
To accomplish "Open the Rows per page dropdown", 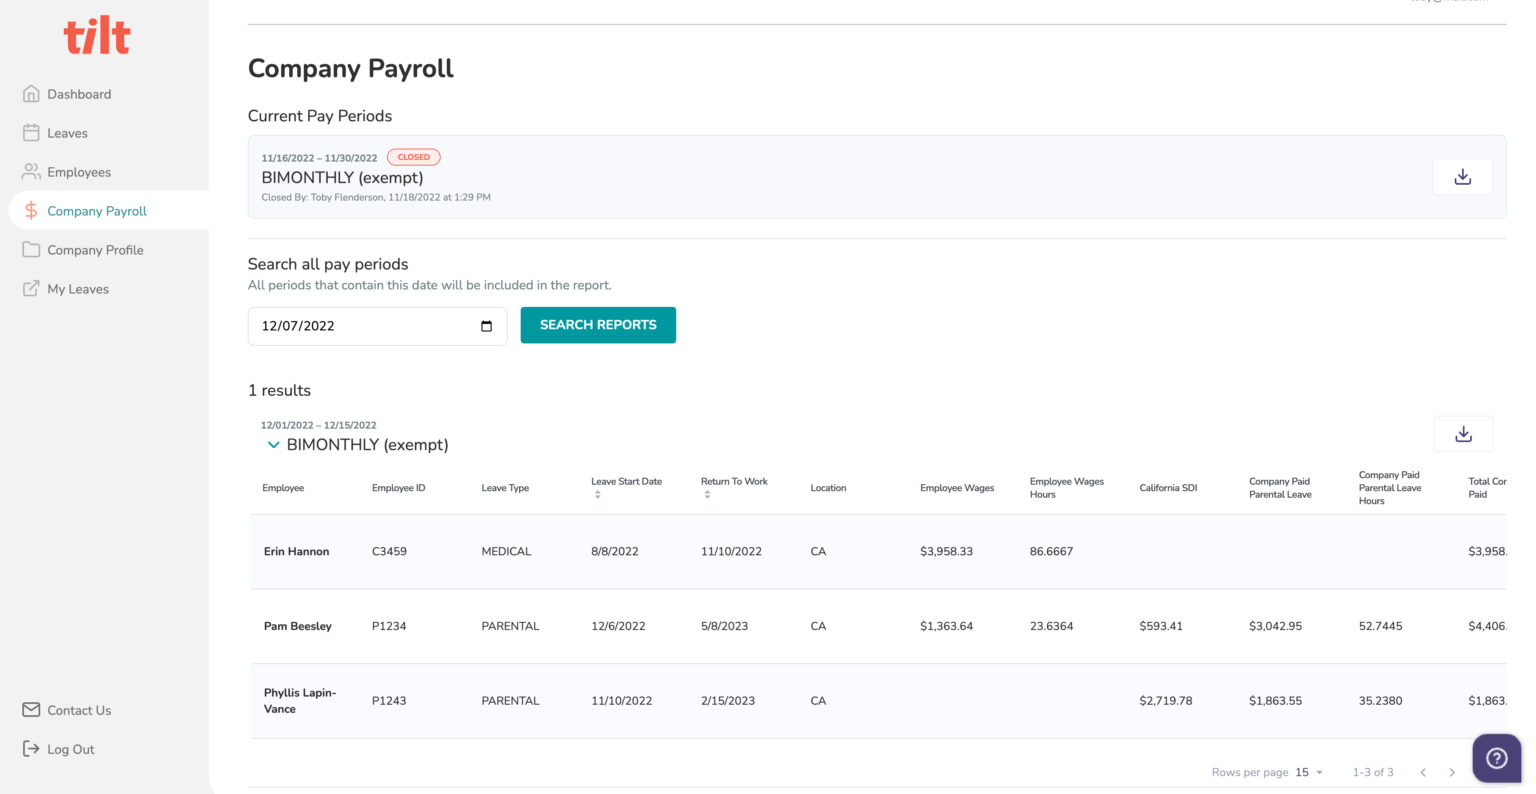I will [x=1307, y=772].
